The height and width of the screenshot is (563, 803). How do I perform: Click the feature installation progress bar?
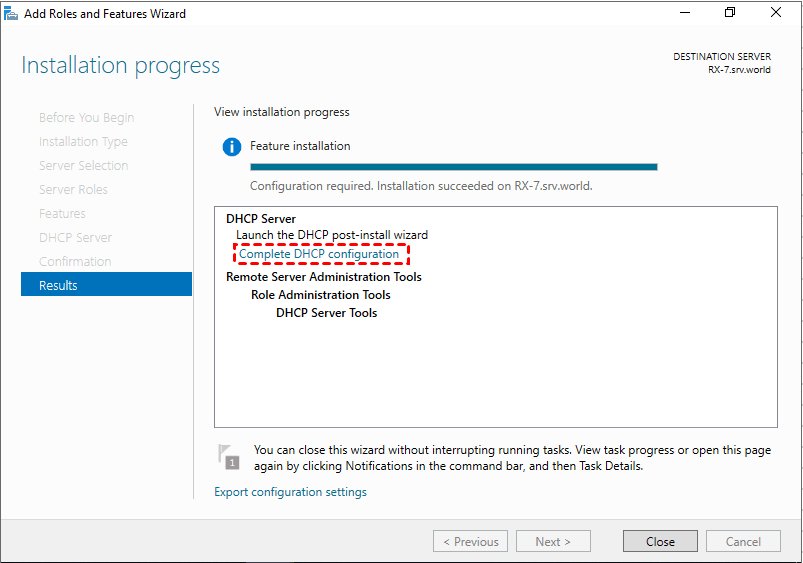tap(453, 167)
